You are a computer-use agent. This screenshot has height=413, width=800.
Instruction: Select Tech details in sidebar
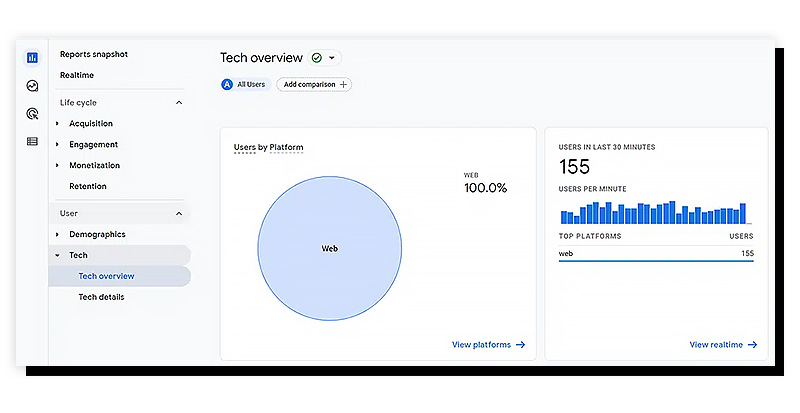point(101,297)
